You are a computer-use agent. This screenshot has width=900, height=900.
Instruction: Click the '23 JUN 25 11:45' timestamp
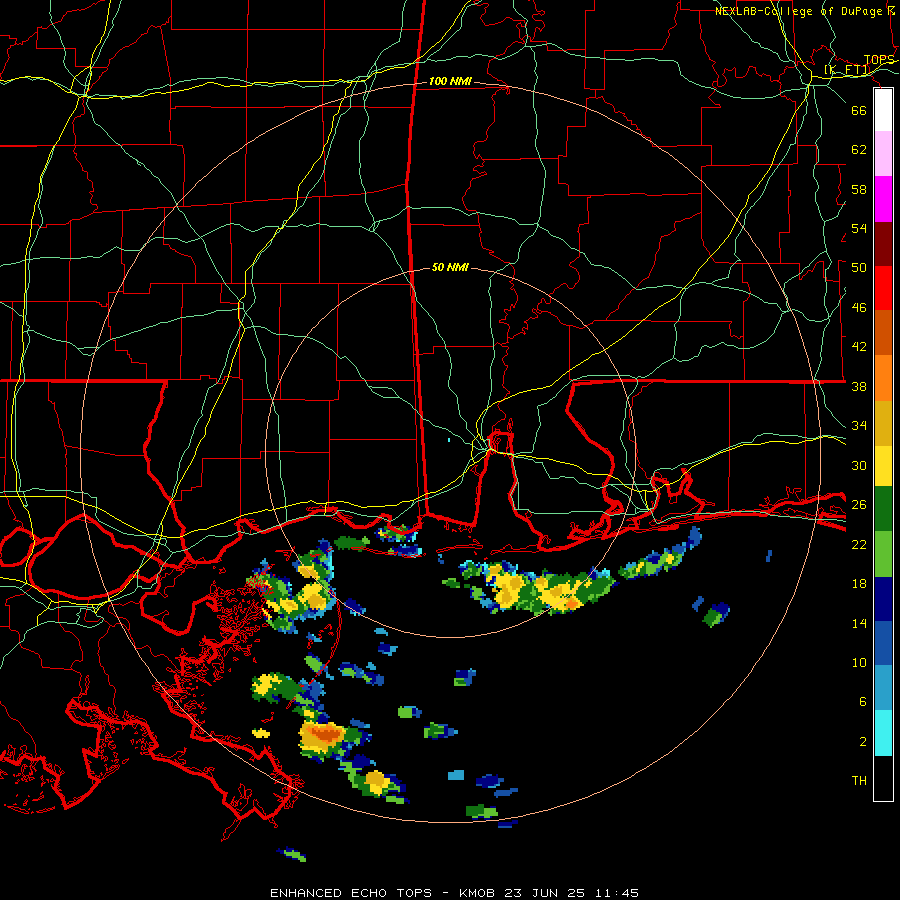click(571, 893)
